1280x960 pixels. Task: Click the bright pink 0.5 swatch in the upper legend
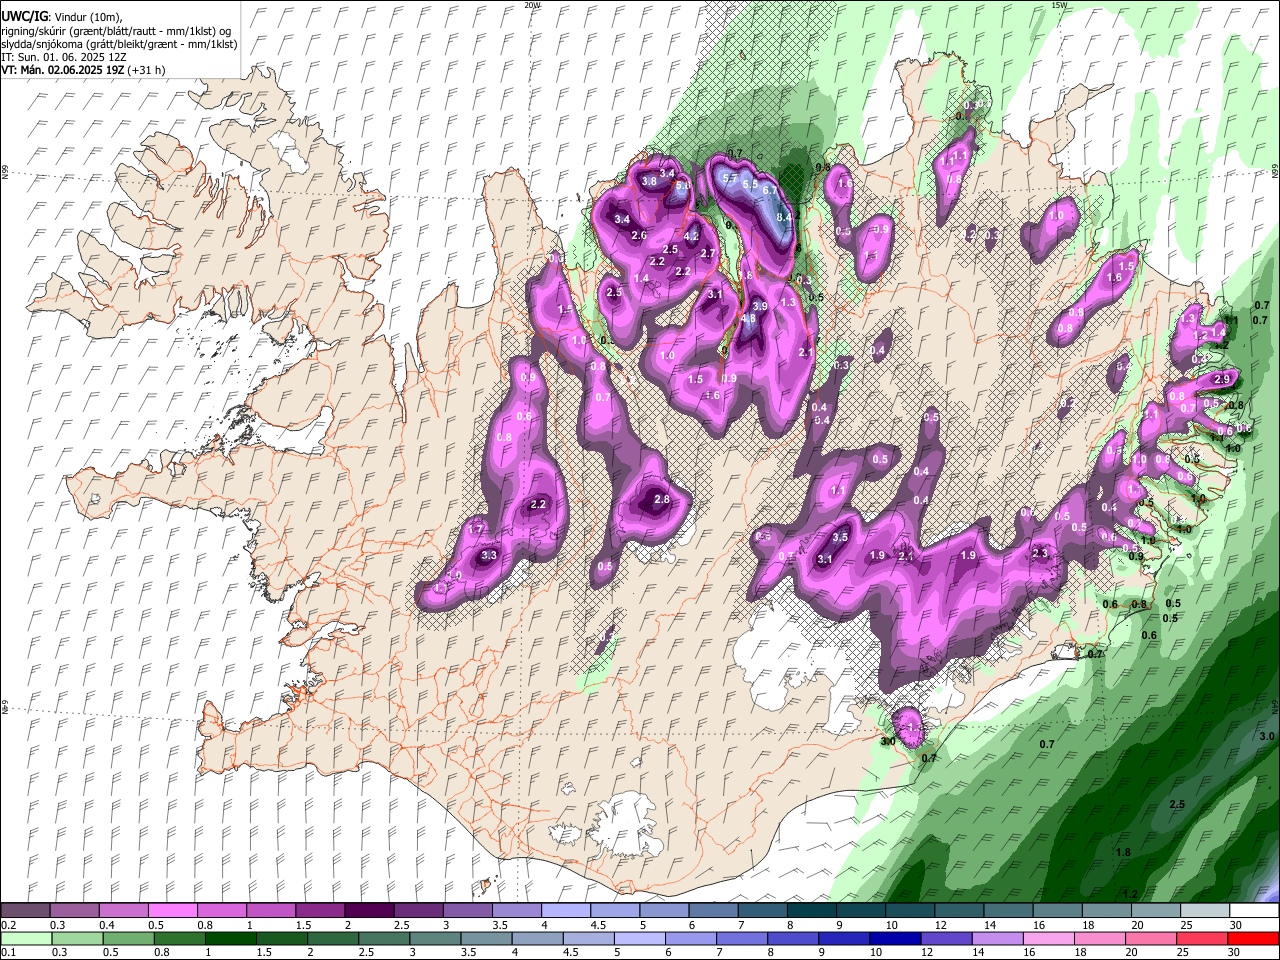(172, 911)
